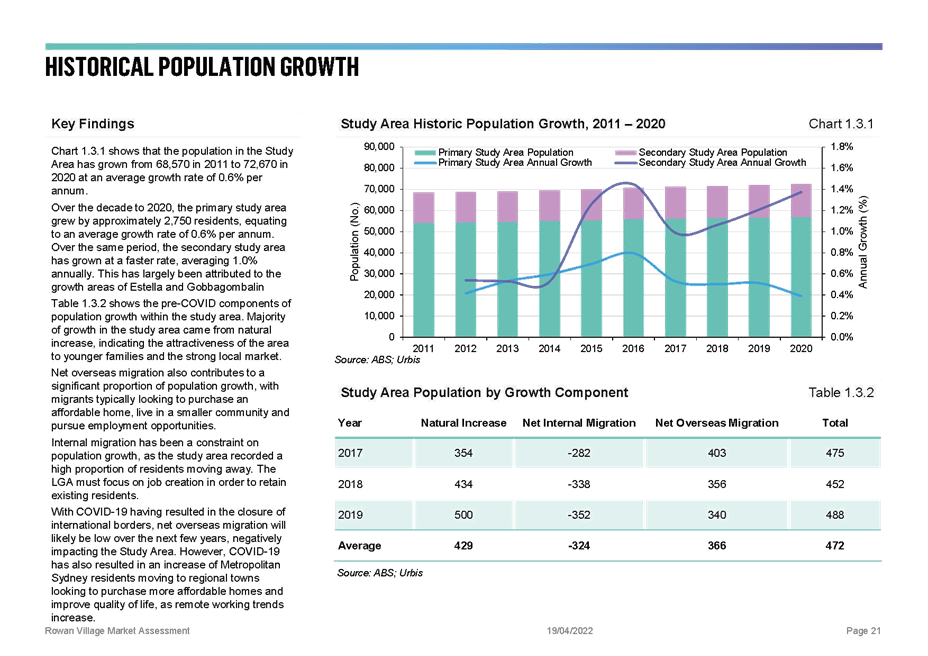Click the 'Study Area Population by Growth Component' title
Image resolution: width=928 pixels, height=656 pixels.
484,393
